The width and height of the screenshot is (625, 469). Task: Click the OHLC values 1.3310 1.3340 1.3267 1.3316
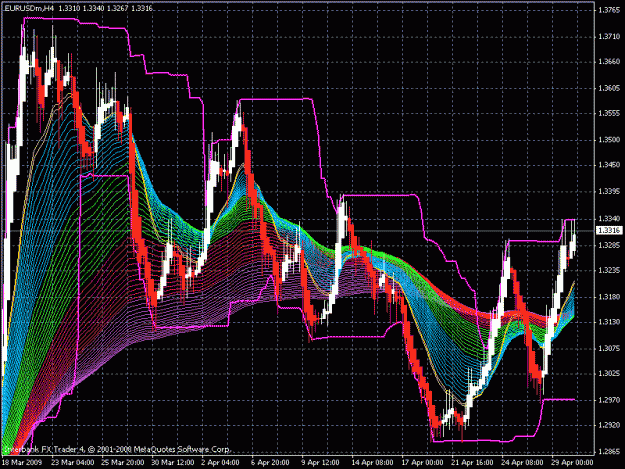106,8
